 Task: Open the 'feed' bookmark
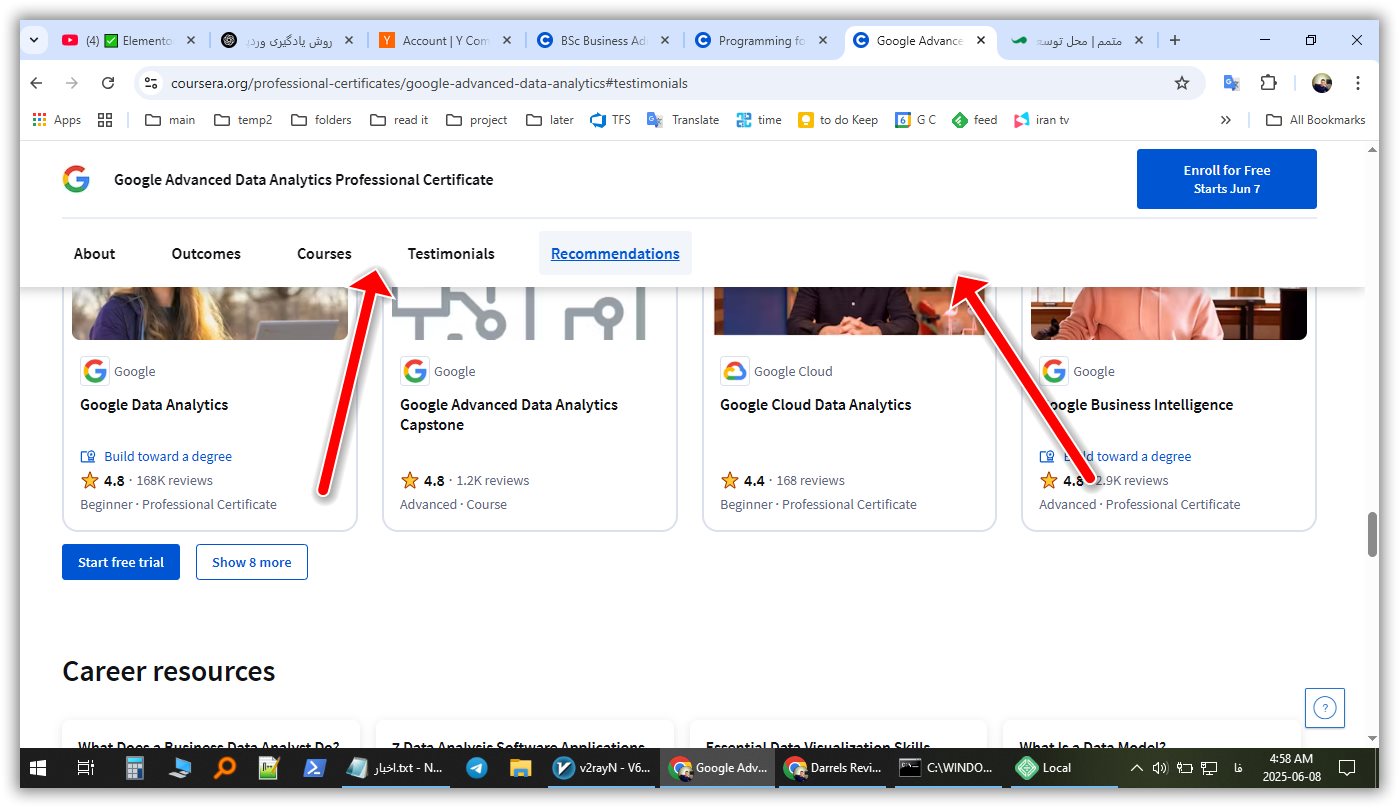click(973, 119)
